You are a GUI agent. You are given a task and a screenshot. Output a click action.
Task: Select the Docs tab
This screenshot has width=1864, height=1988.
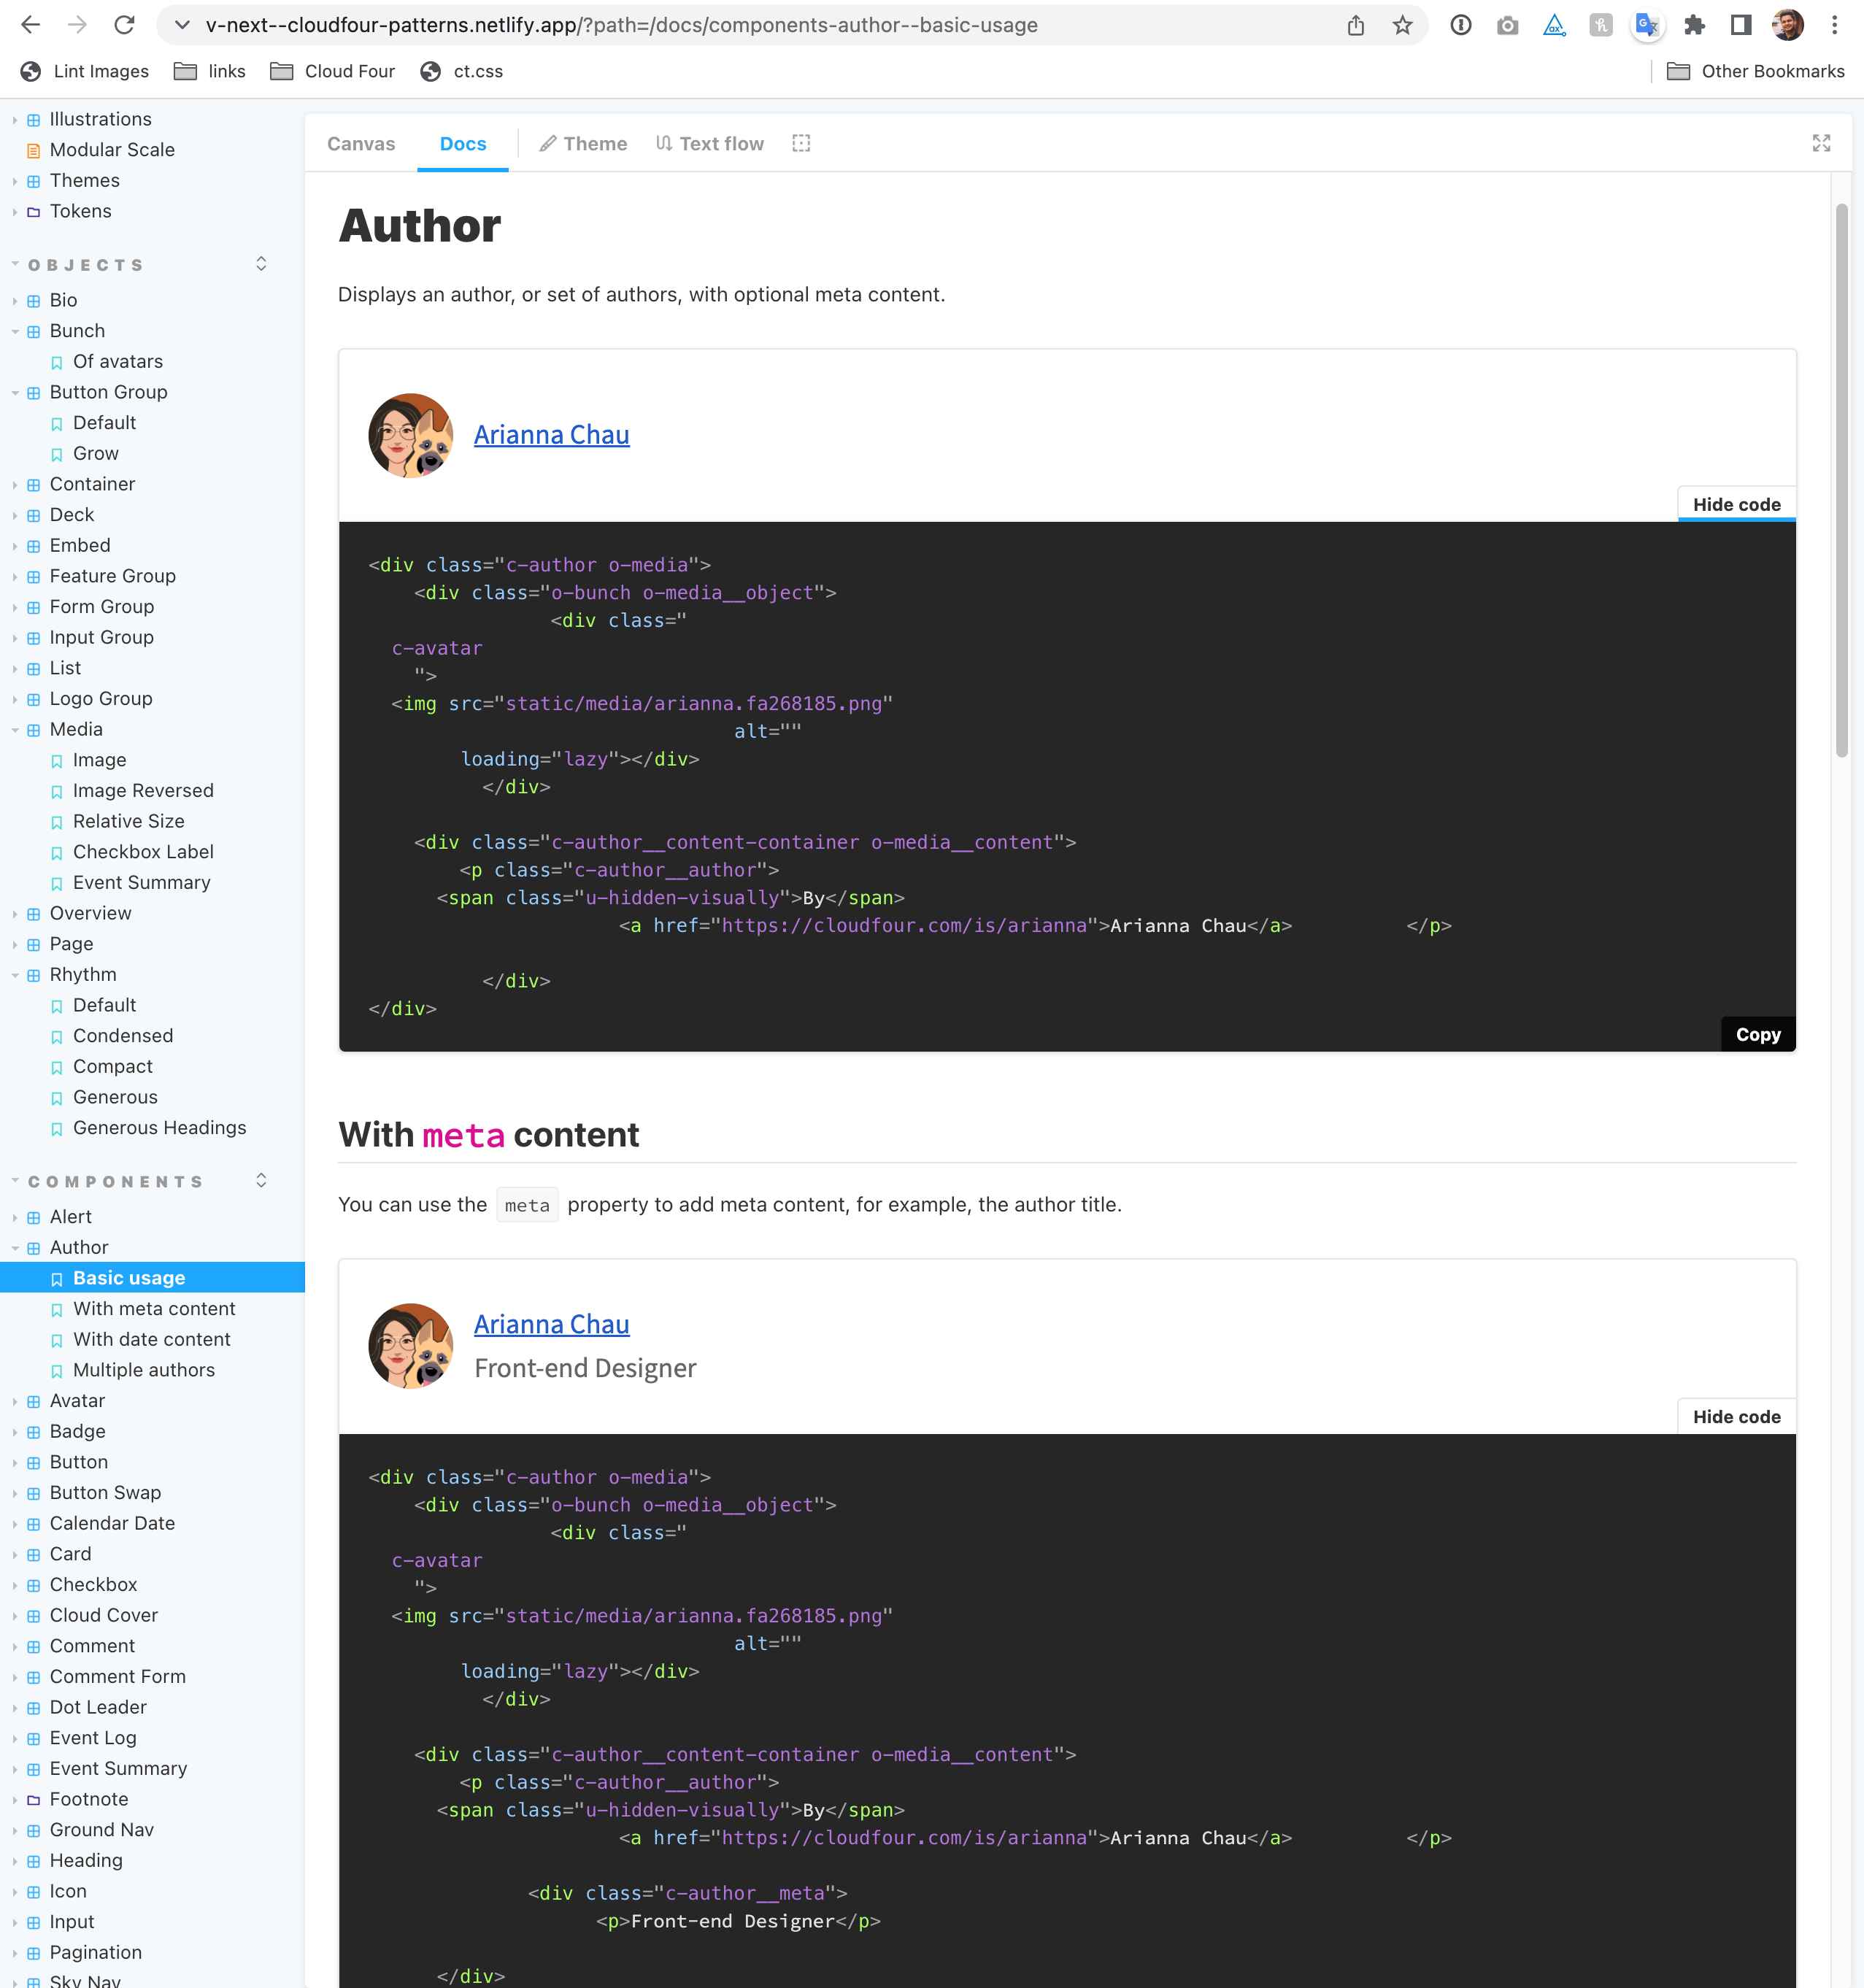click(x=463, y=143)
